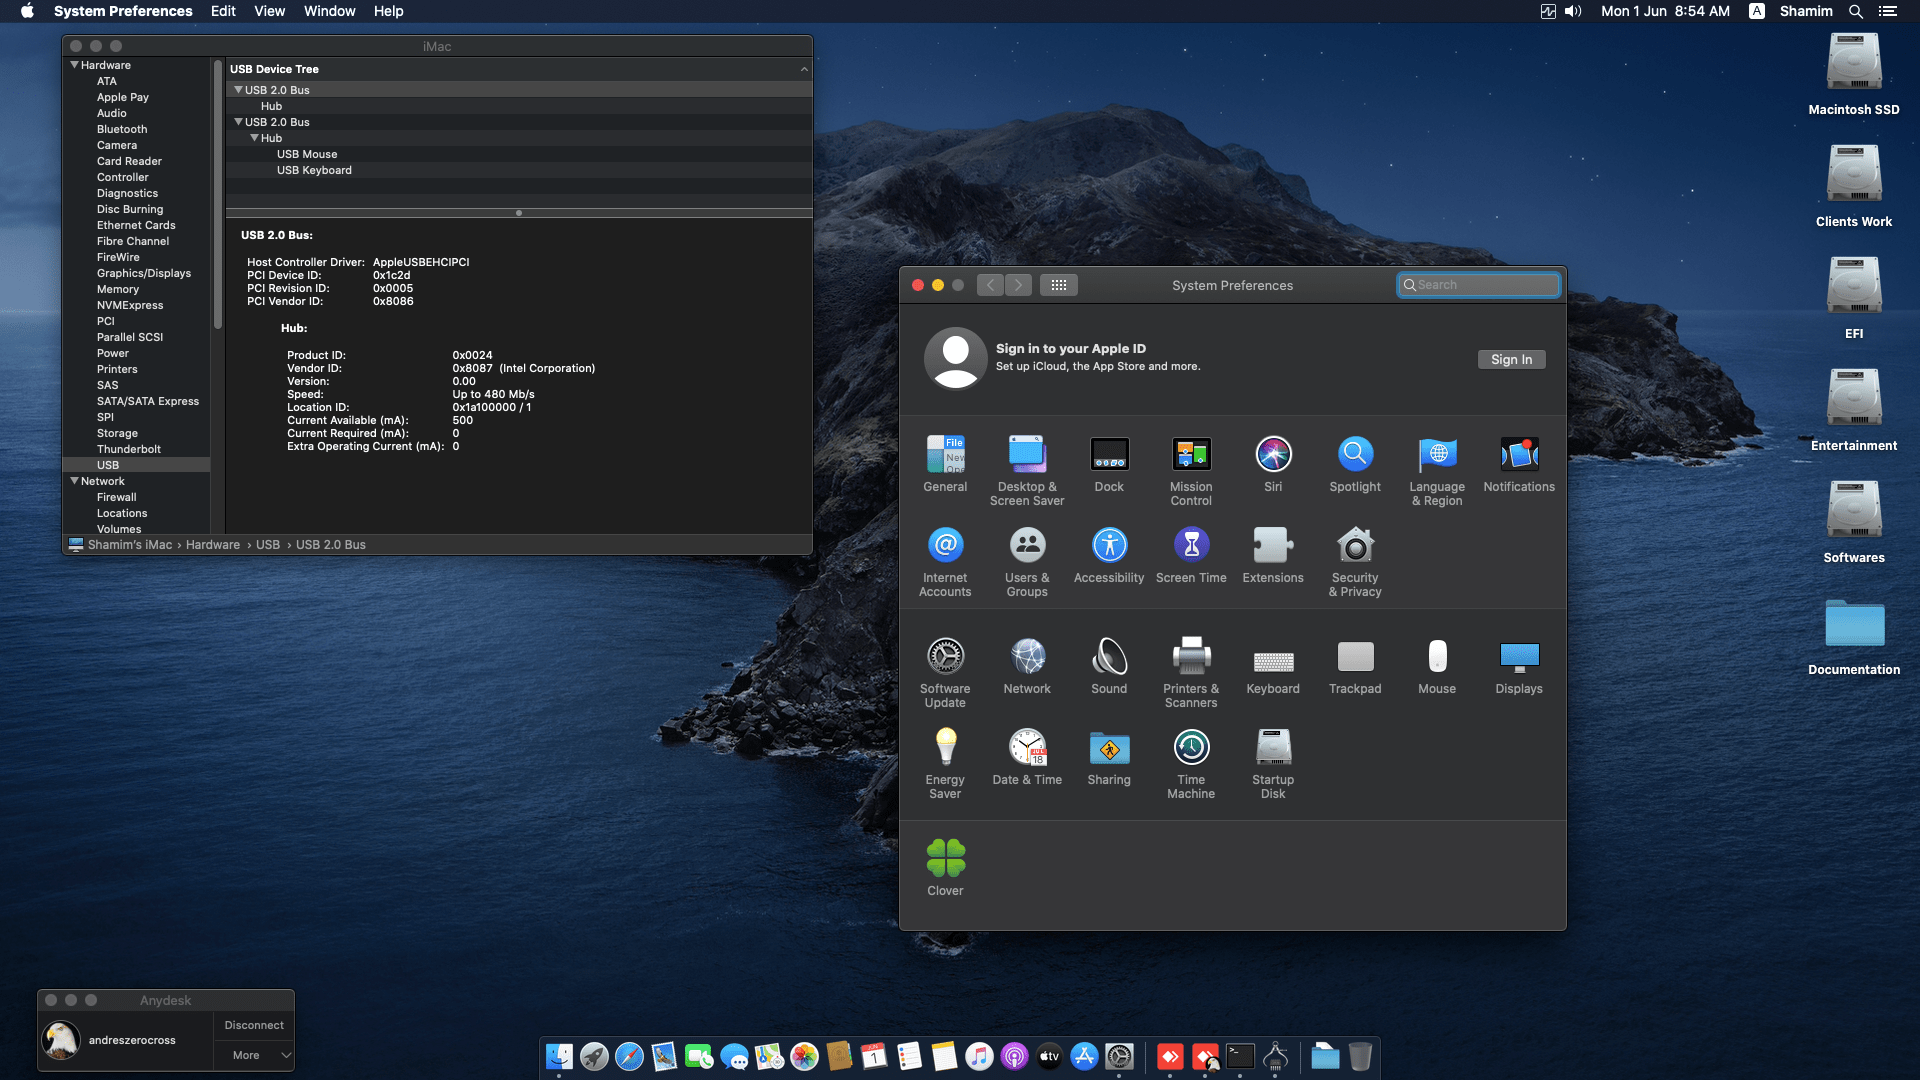Open Security & Privacy preferences
Viewport: 1920px width, 1080px height.
tap(1355, 562)
